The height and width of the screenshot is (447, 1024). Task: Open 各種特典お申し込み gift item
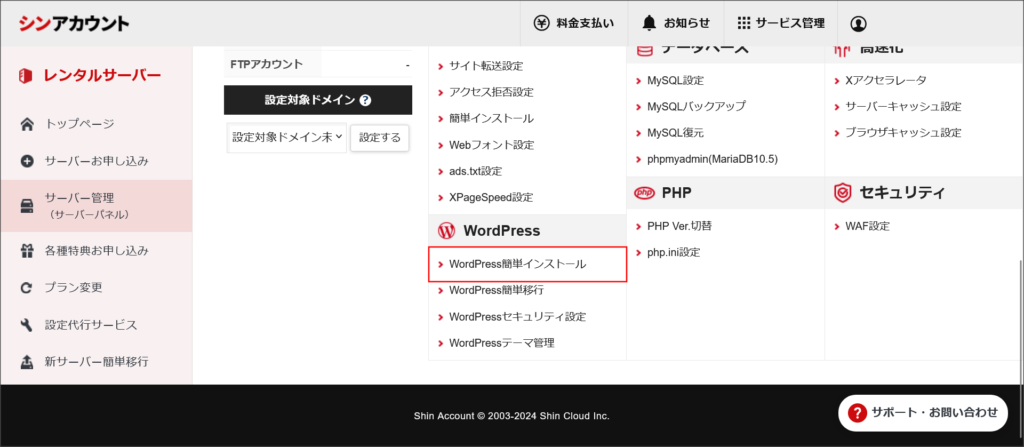coord(96,250)
